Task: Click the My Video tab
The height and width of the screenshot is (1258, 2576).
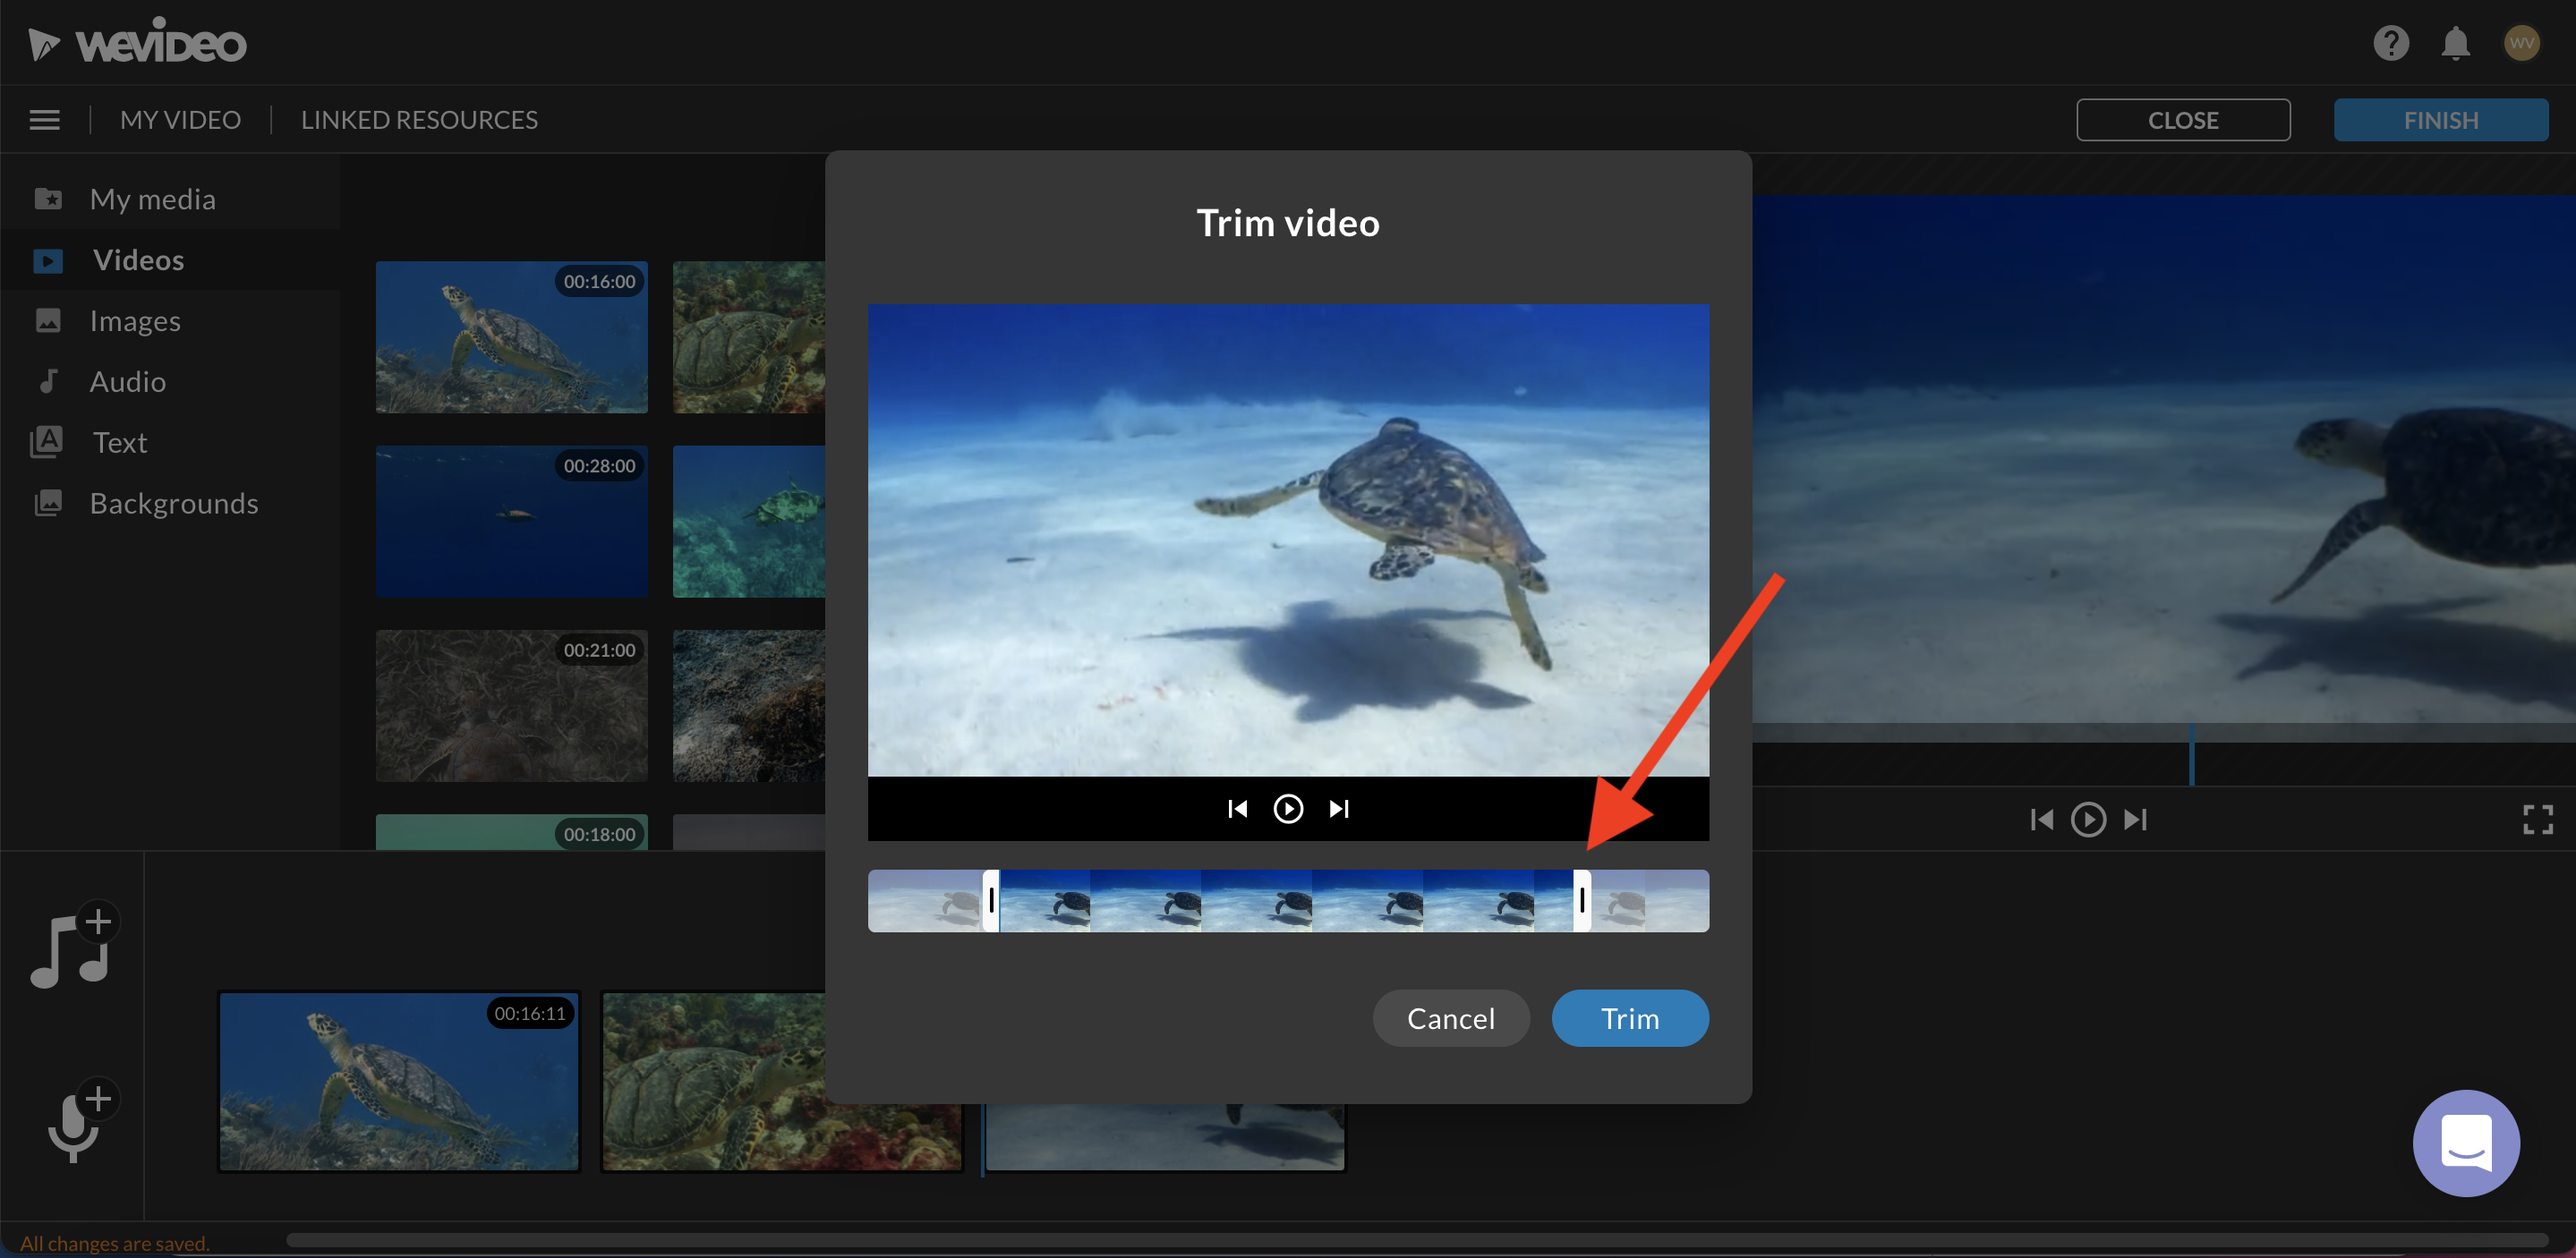Action: pyautogui.click(x=179, y=118)
